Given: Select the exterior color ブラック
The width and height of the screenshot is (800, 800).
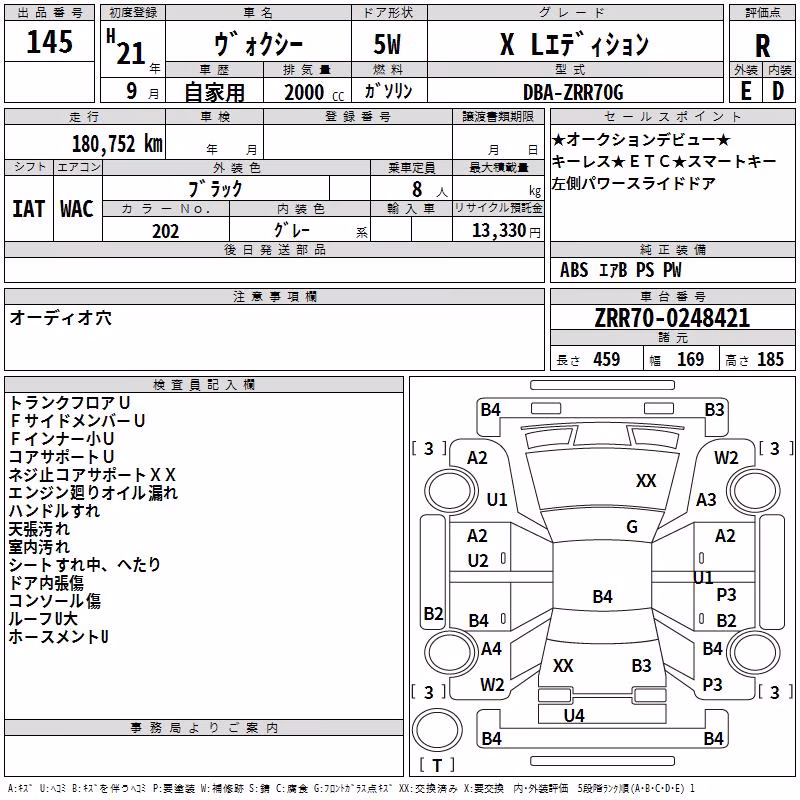Looking at the screenshot, I should click(x=216, y=189).
